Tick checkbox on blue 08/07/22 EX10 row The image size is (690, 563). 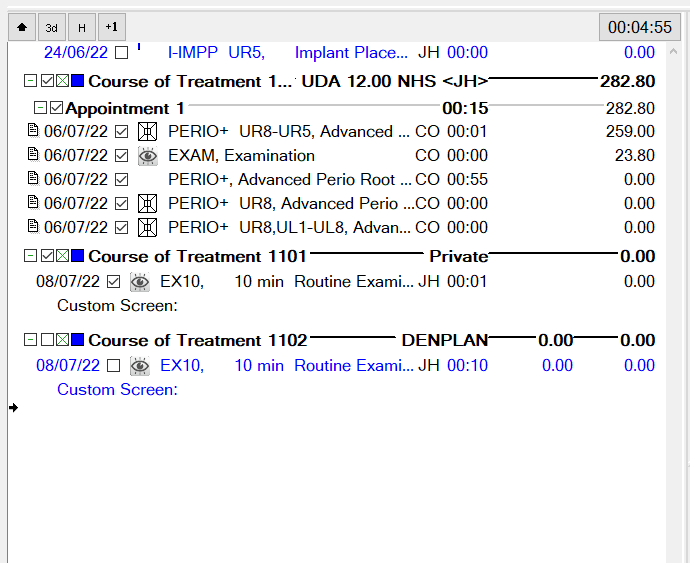tap(114, 366)
